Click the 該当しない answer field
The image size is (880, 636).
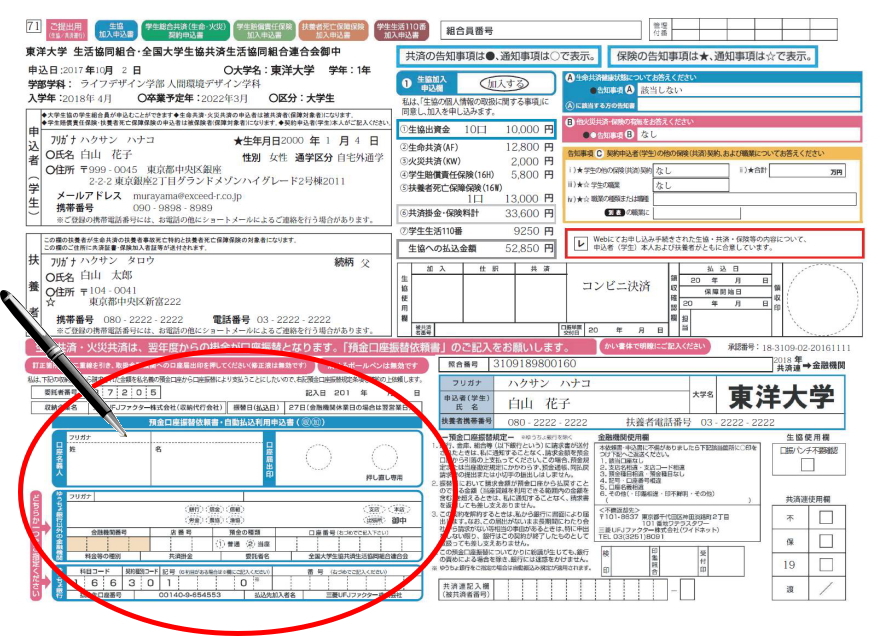point(749,90)
